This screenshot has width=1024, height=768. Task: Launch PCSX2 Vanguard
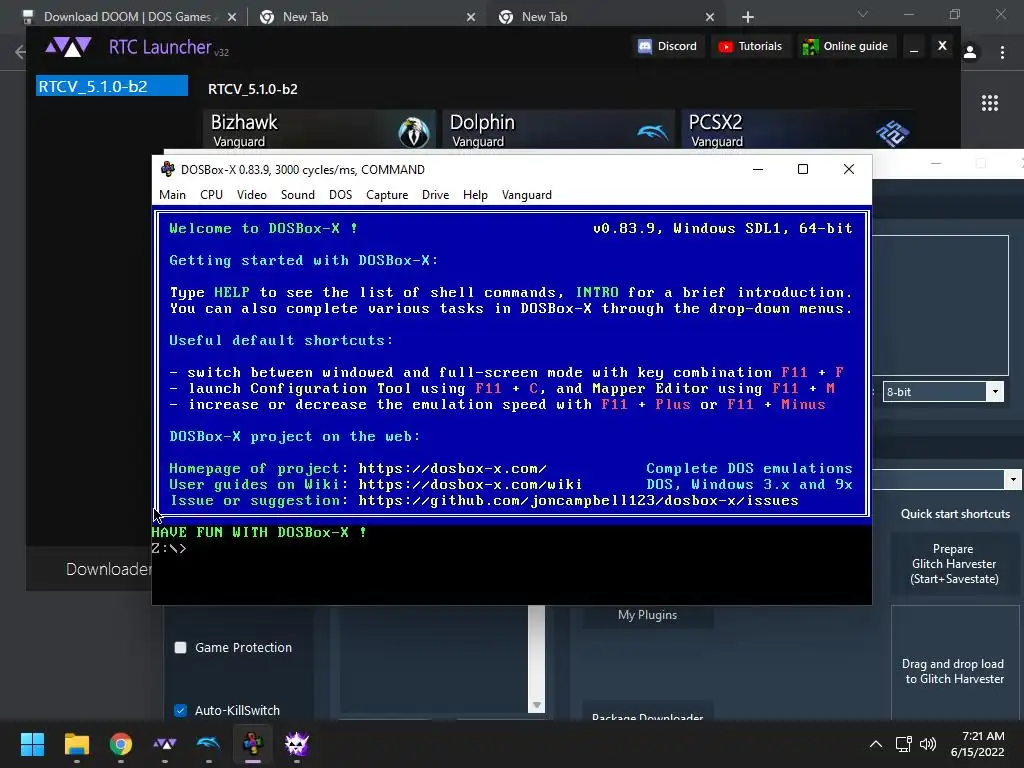[x=797, y=131]
